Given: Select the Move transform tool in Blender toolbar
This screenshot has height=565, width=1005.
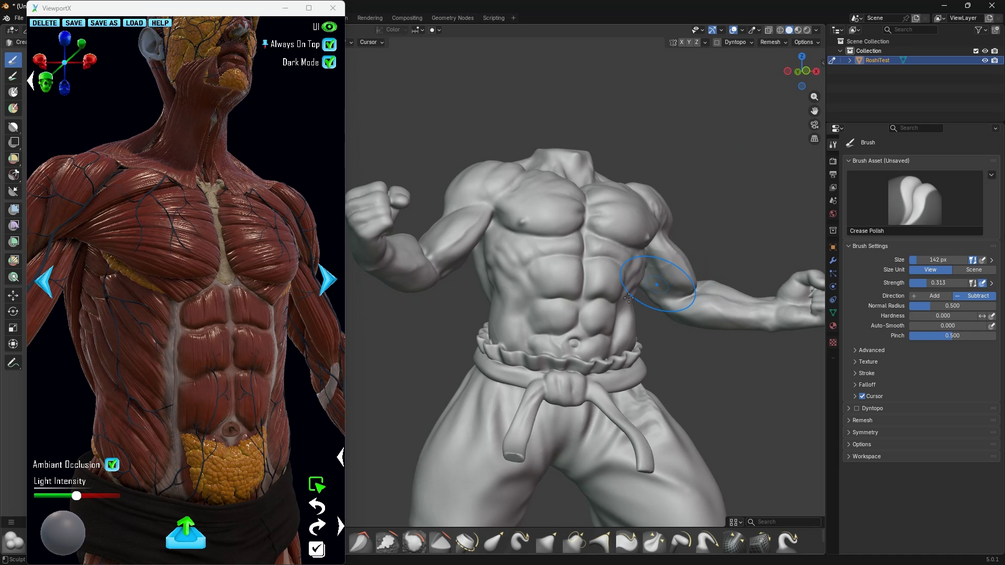Looking at the screenshot, I should (13, 295).
